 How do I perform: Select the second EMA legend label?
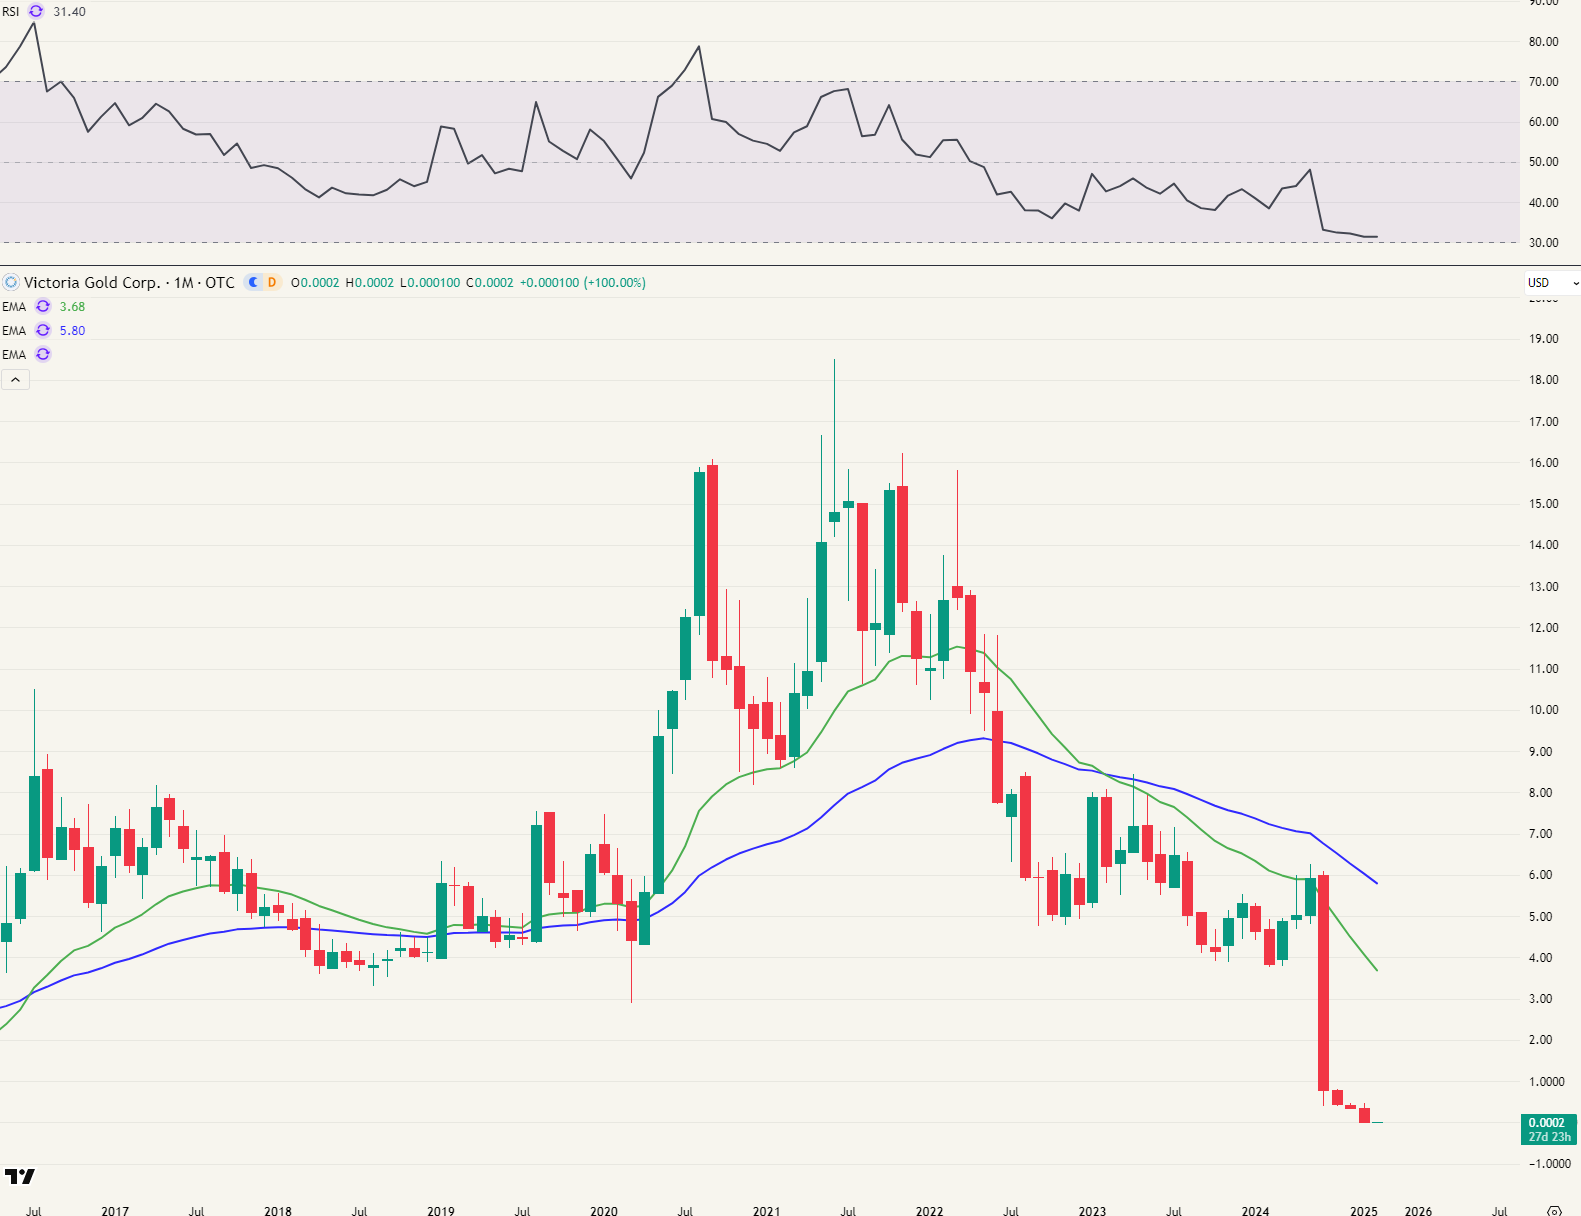point(14,330)
